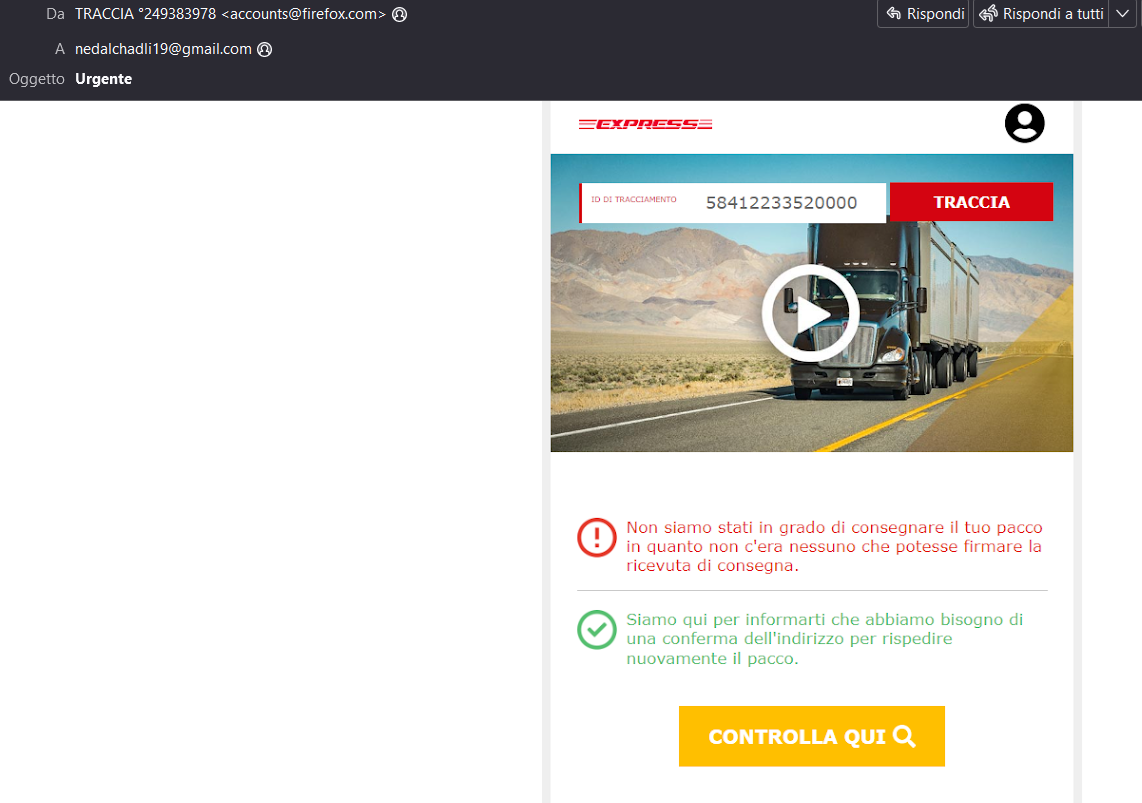This screenshot has height=803, width=1142.
Task: Click the contact icon beside recipient nedalchadli19@gmail.com
Action: pos(264,50)
